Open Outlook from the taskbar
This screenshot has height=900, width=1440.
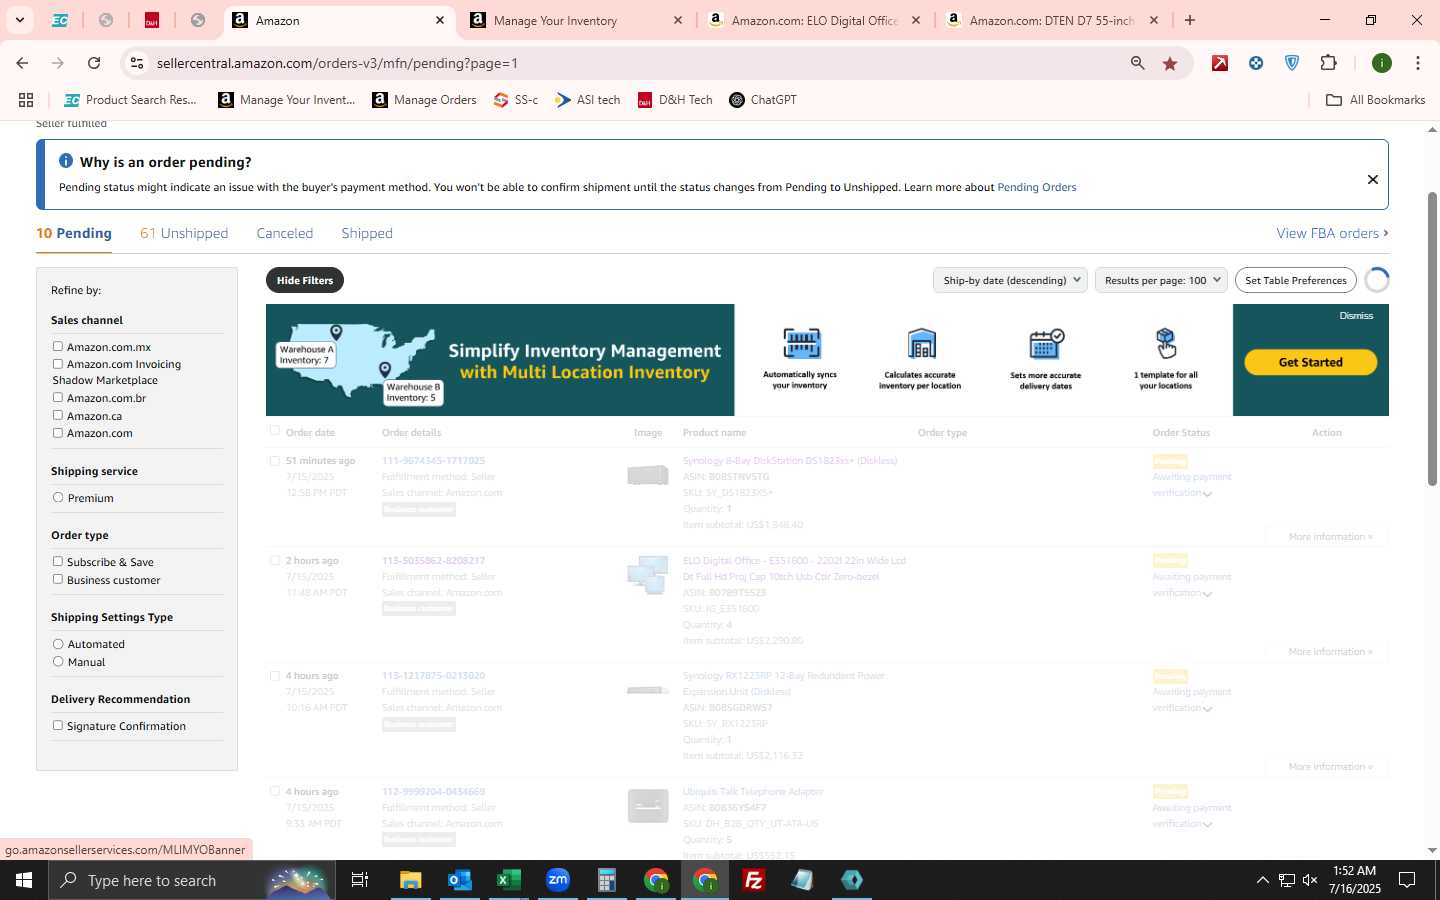click(459, 880)
